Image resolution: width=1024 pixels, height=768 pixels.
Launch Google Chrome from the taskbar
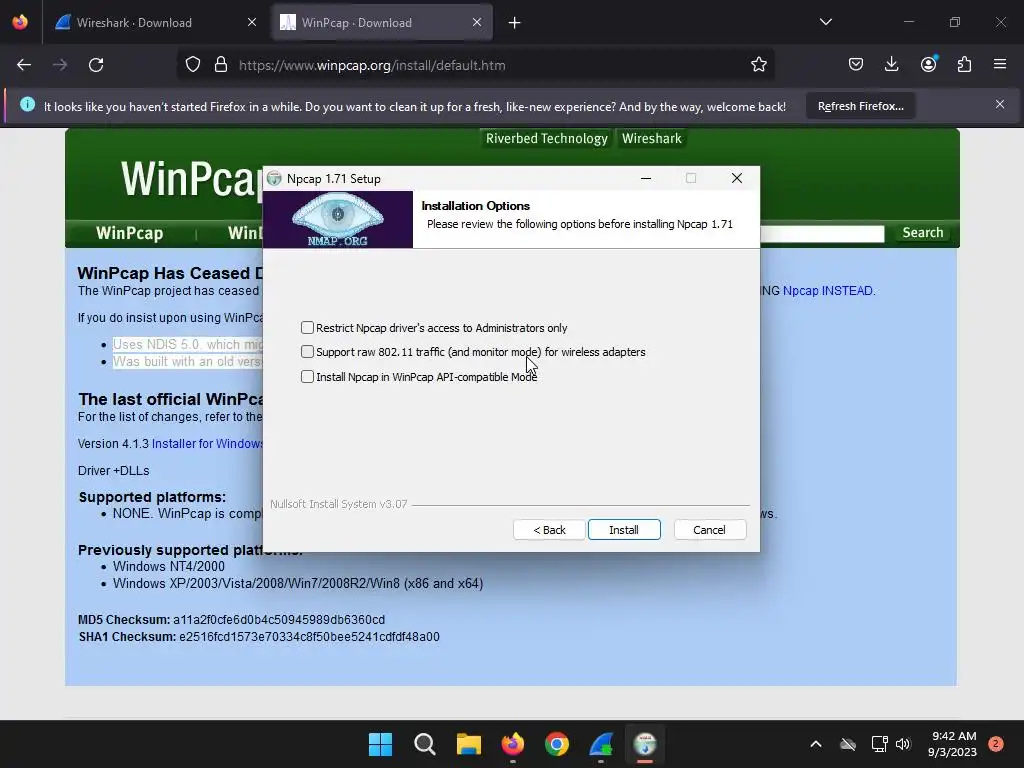(556, 744)
